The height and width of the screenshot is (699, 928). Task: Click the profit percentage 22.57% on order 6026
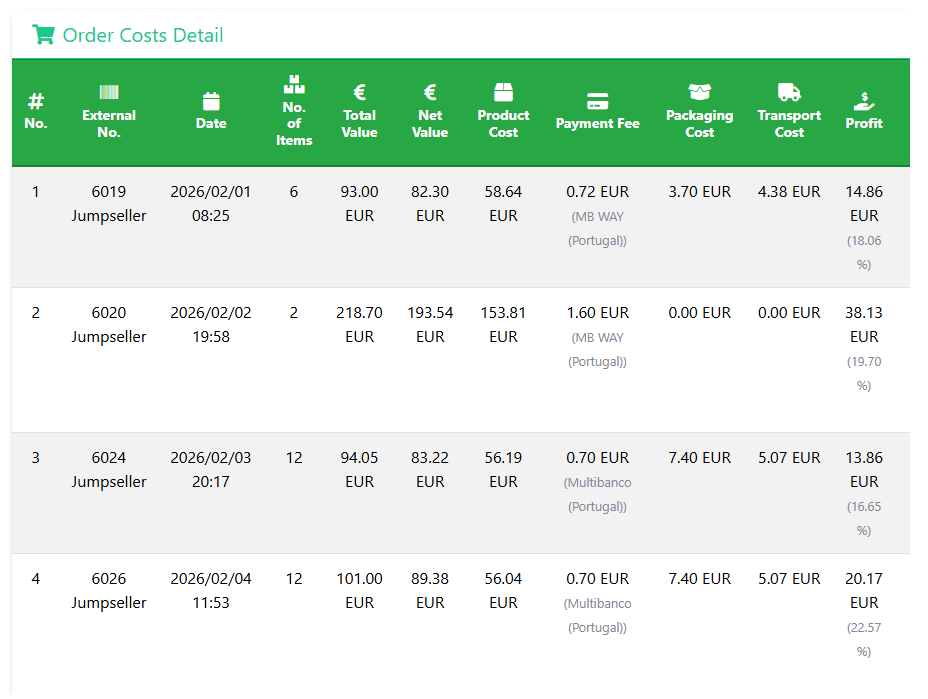(866, 639)
